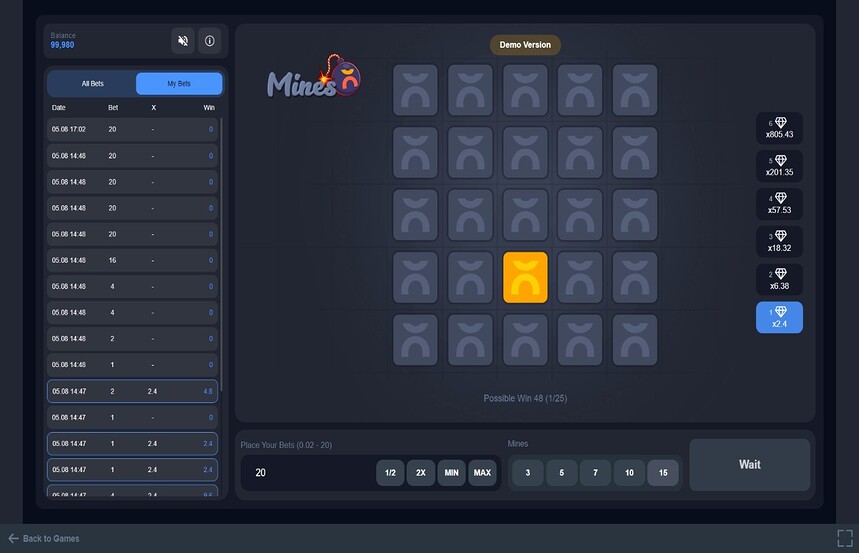Set minimum bet with MIN button
Viewport: 859px width, 553px height.
pyautogui.click(x=451, y=472)
